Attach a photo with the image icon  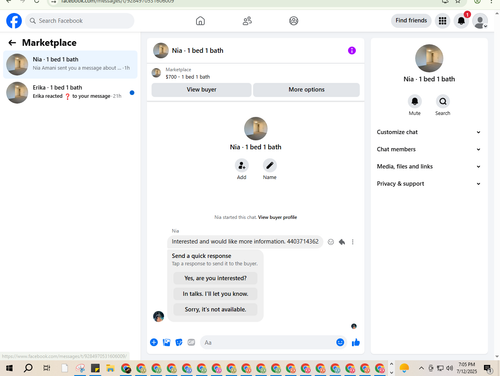point(166,342)
